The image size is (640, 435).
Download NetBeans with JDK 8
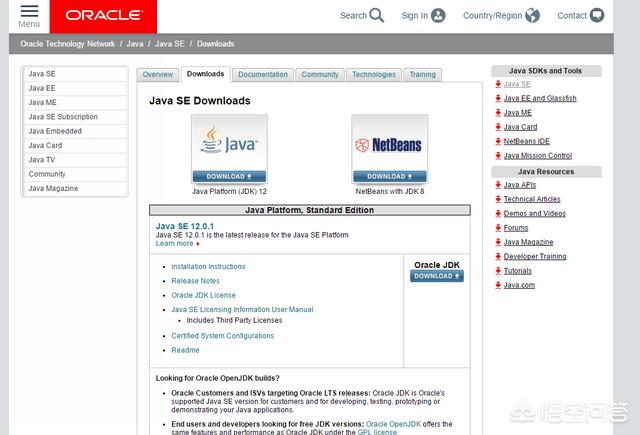(x=390, y=176)
